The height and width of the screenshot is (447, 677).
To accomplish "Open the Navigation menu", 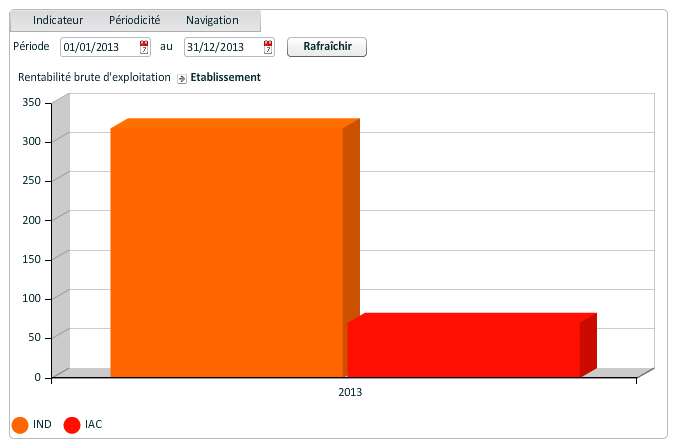I will click(x=212, y=20).
